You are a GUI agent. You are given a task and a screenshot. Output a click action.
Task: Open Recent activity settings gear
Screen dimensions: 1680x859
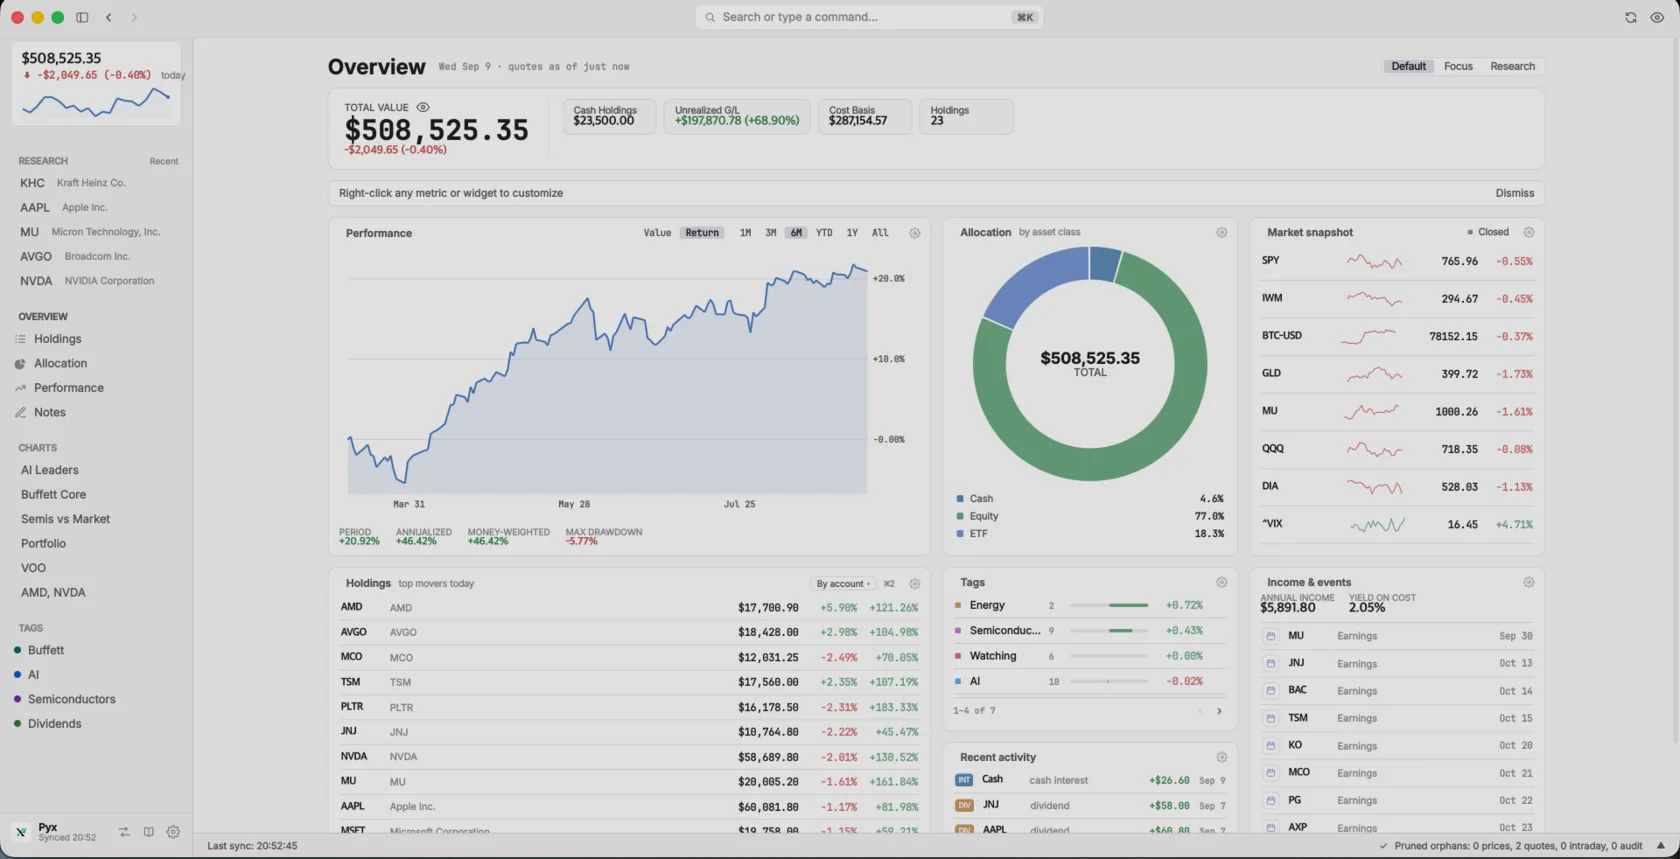pos(1221,757)
